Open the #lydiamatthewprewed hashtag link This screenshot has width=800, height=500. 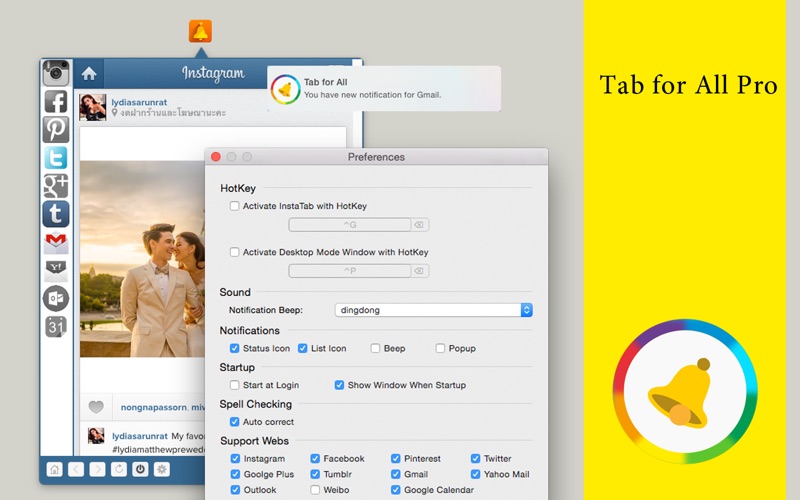coord(158,449)
